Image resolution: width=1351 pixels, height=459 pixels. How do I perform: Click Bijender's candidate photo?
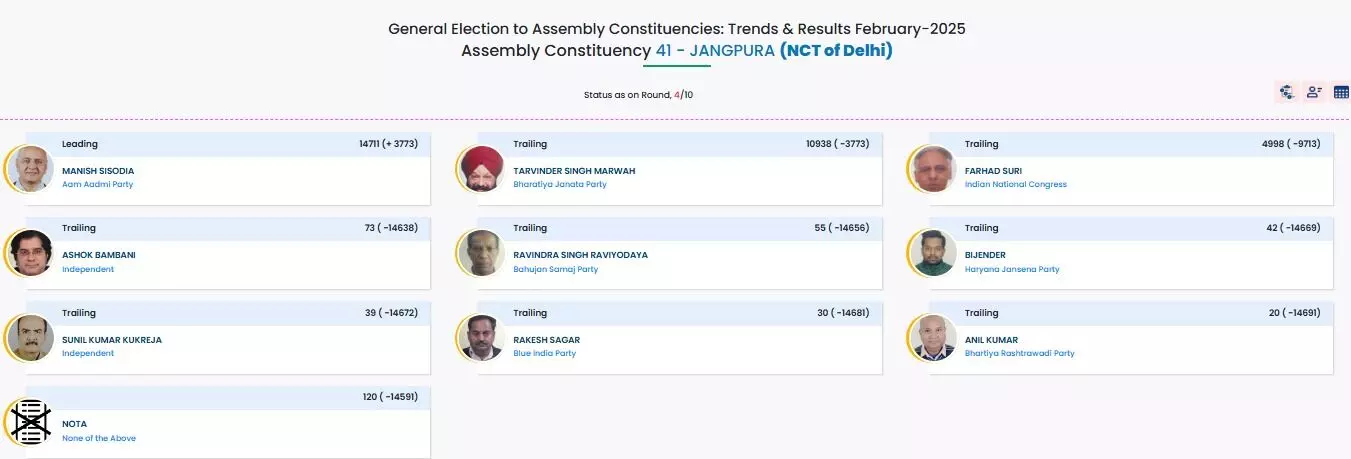tap(933, 253)
